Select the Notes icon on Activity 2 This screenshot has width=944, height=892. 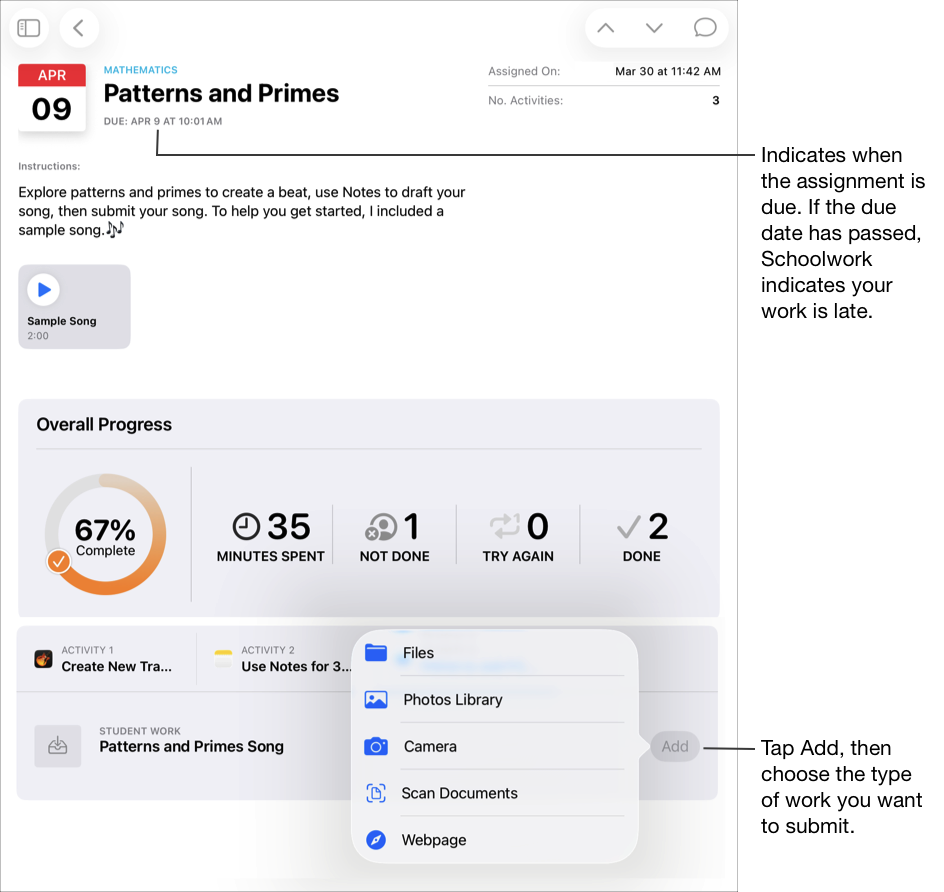tap(221, 658)
